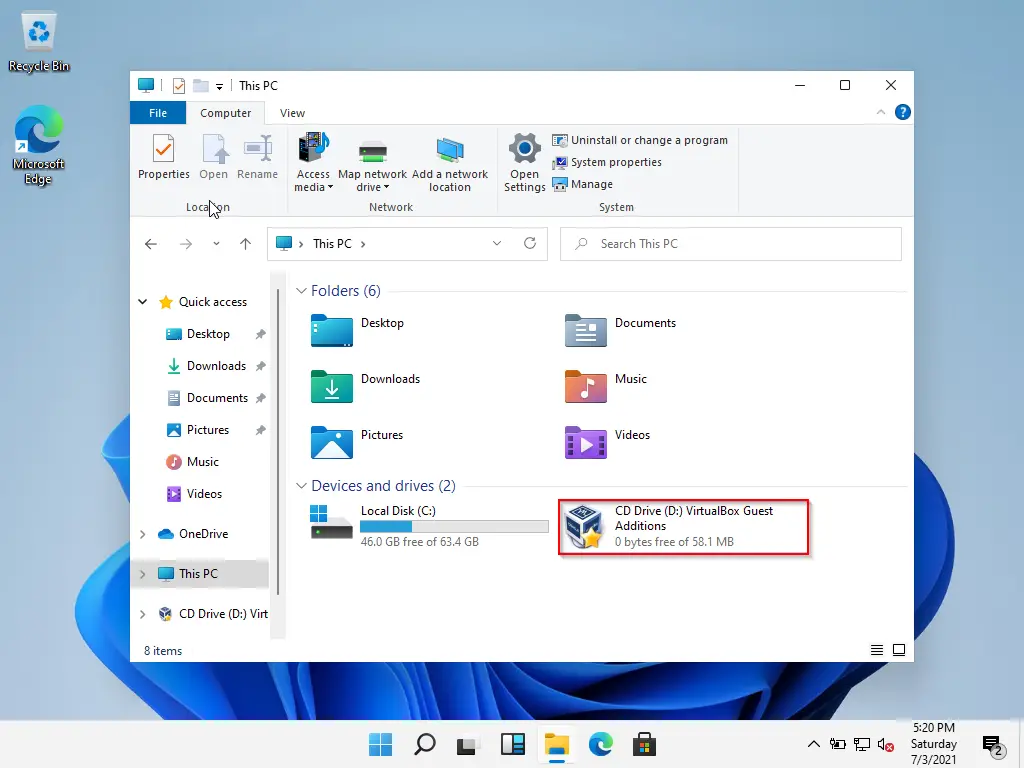The image size is (1024, 768).
Task: Launch Microsoft Edge from the desktop shortcut
Action: (x=39, y=146)
